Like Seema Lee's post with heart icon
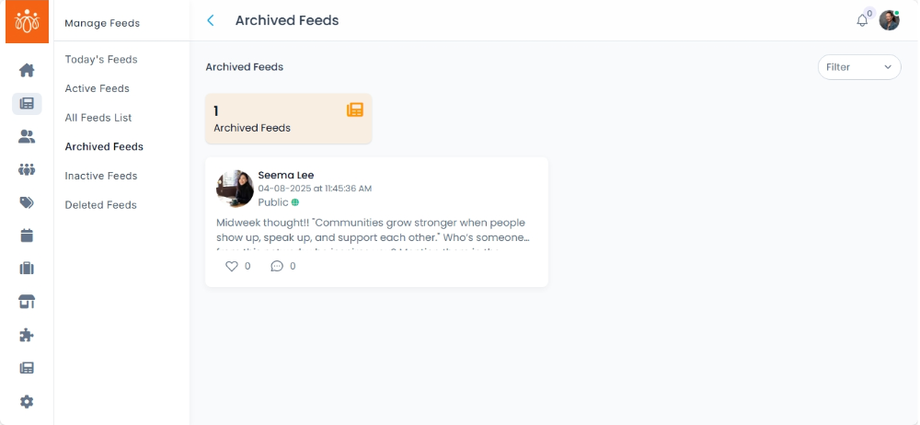 tap(232, 266)
